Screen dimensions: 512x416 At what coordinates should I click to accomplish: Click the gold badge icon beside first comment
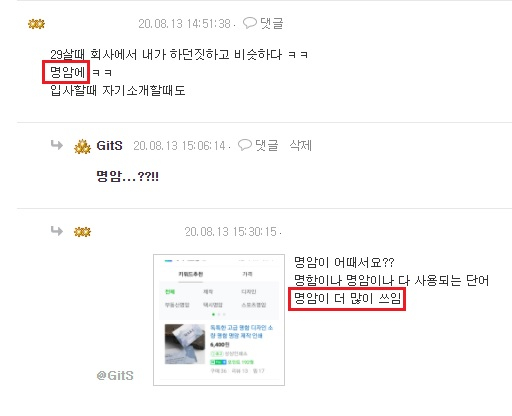36,24
